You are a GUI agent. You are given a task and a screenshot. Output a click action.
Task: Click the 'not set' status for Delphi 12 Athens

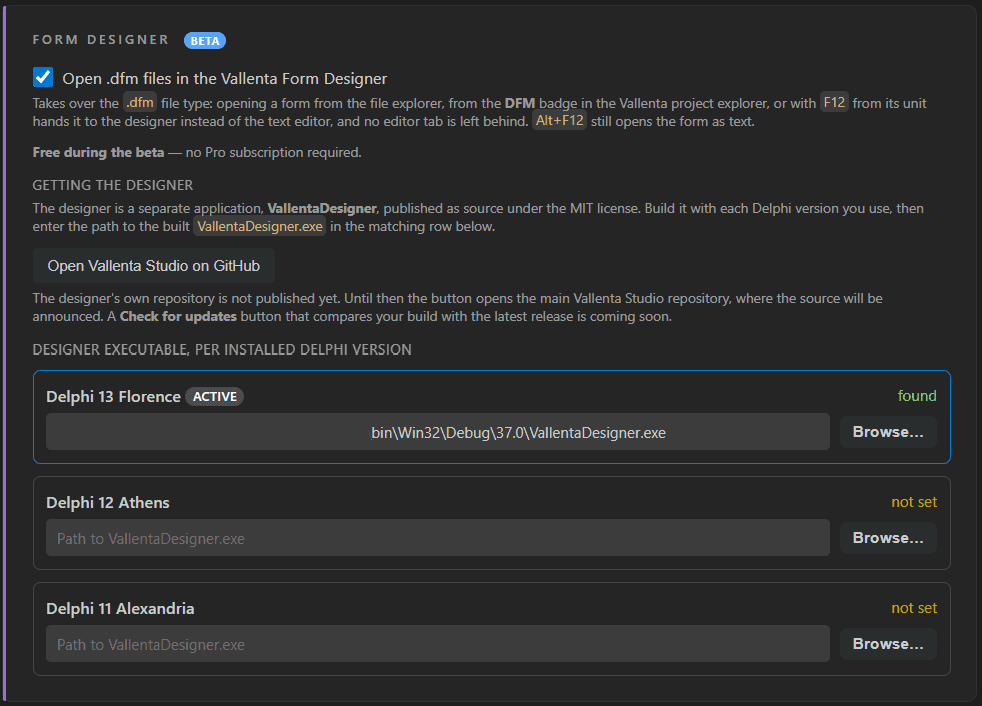914,502
